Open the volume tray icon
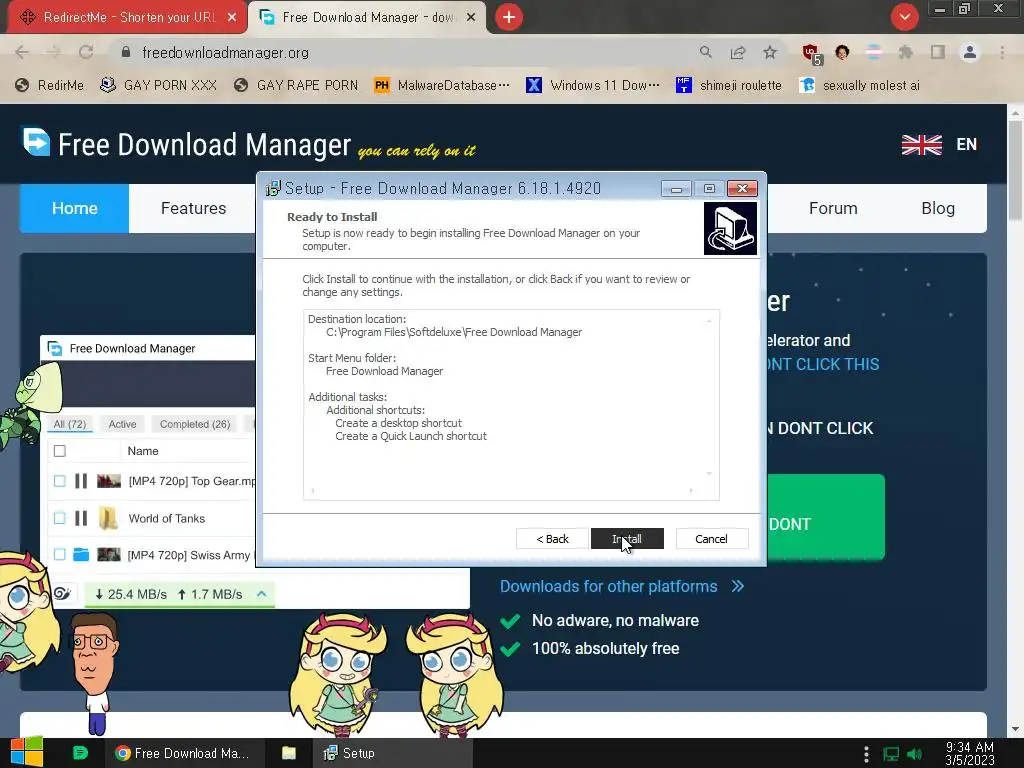This screenshot has height=768, width=1024. point(915,754)
